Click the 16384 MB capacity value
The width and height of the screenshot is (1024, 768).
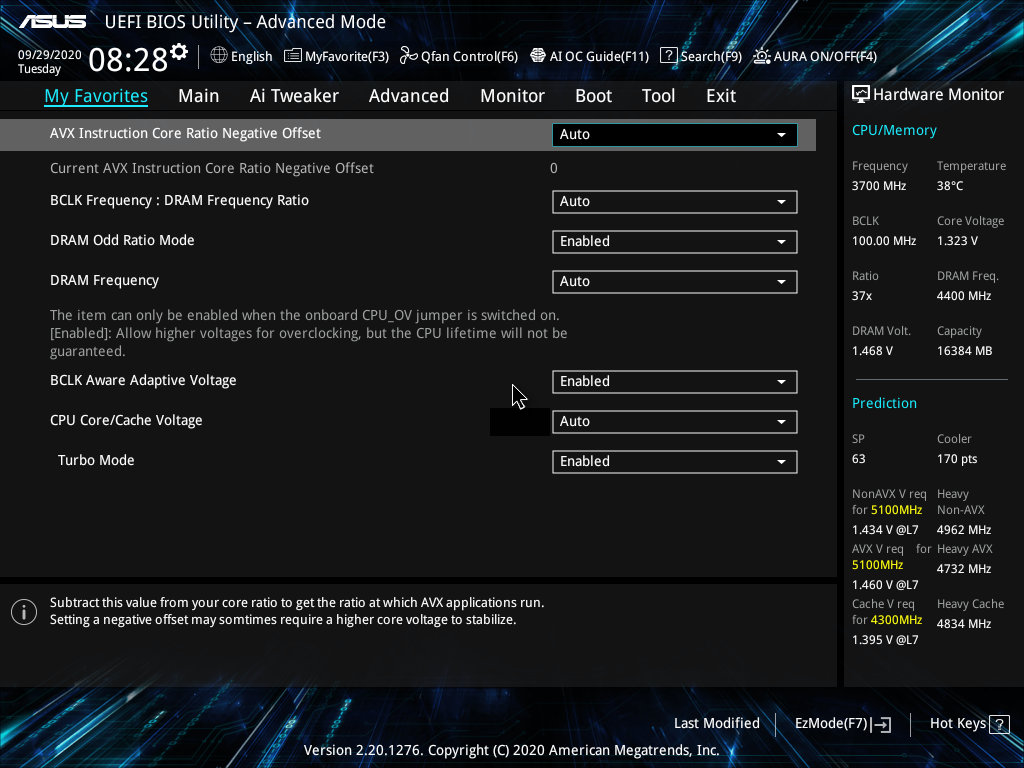[965, 351]
